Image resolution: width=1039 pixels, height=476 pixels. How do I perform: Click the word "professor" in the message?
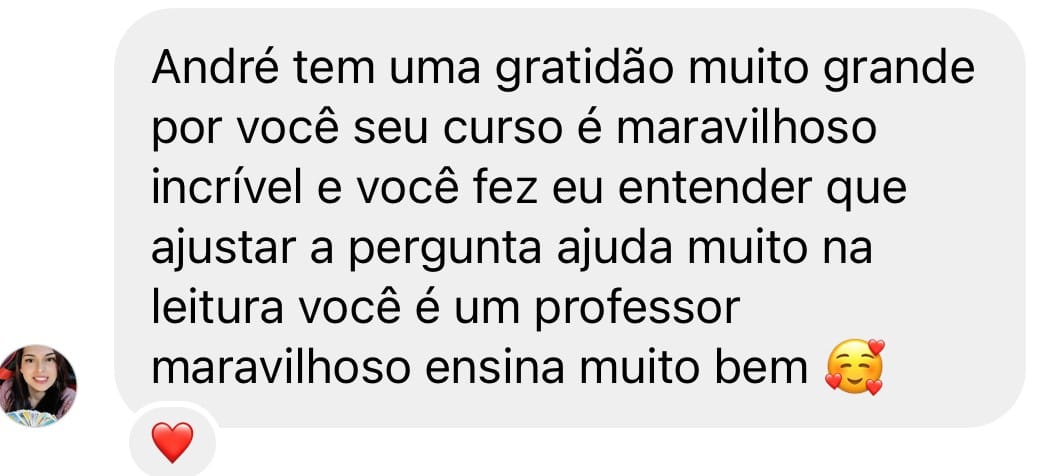point(637,310)
